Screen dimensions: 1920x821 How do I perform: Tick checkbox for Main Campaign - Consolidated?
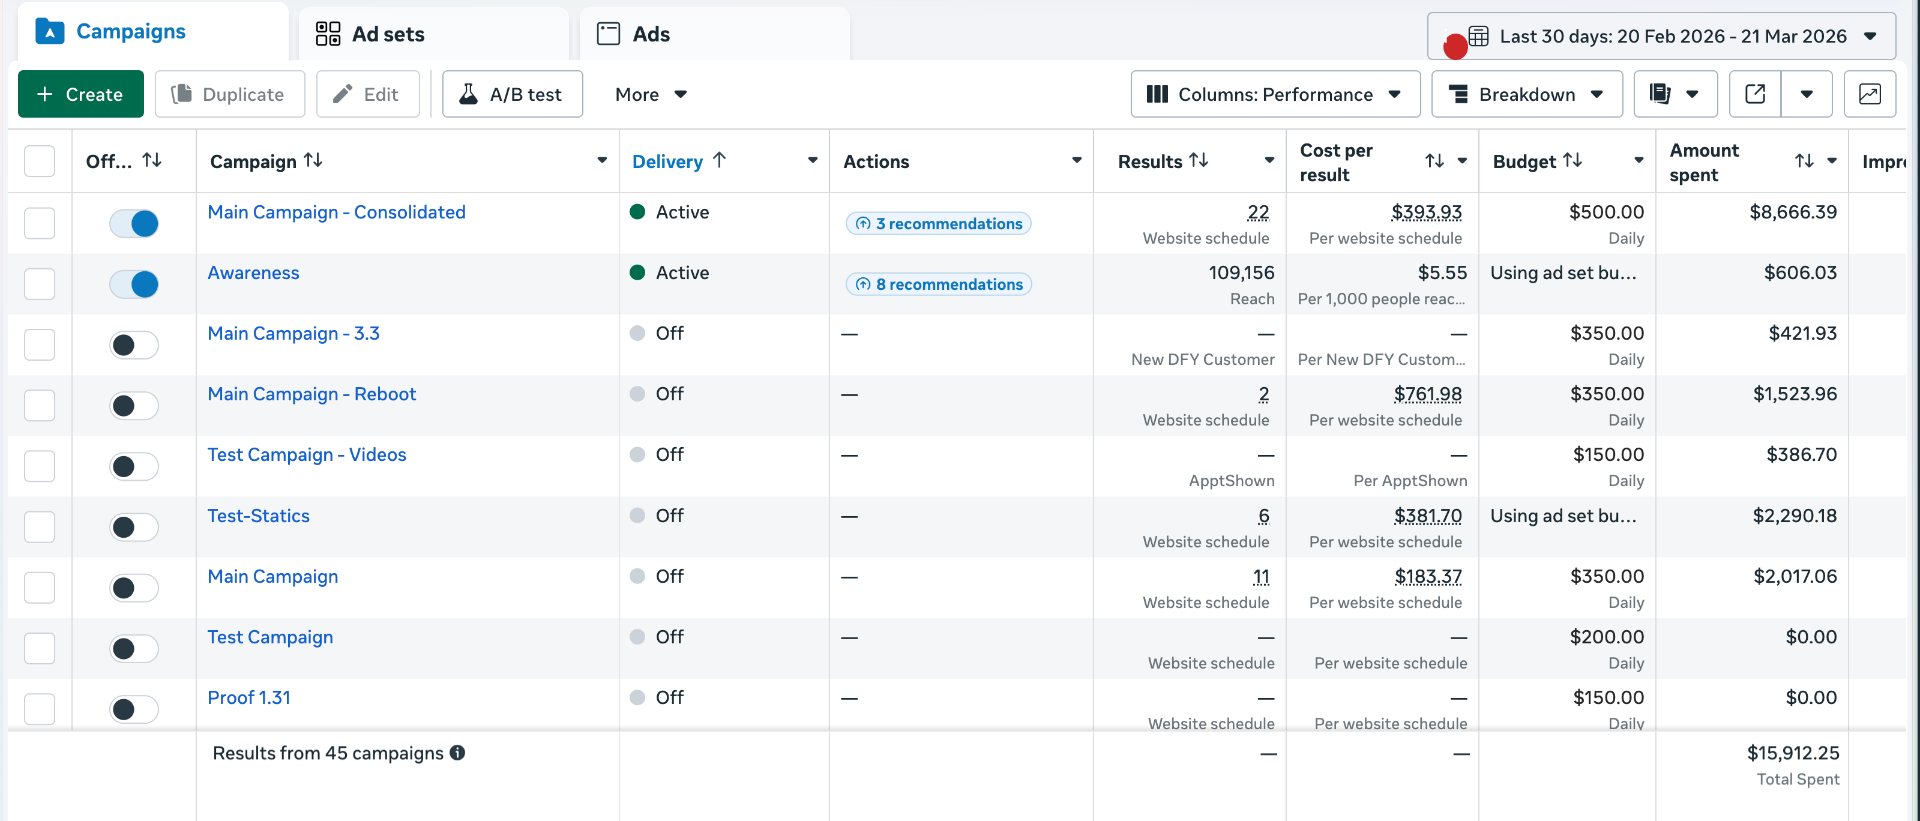pos(39,223)
